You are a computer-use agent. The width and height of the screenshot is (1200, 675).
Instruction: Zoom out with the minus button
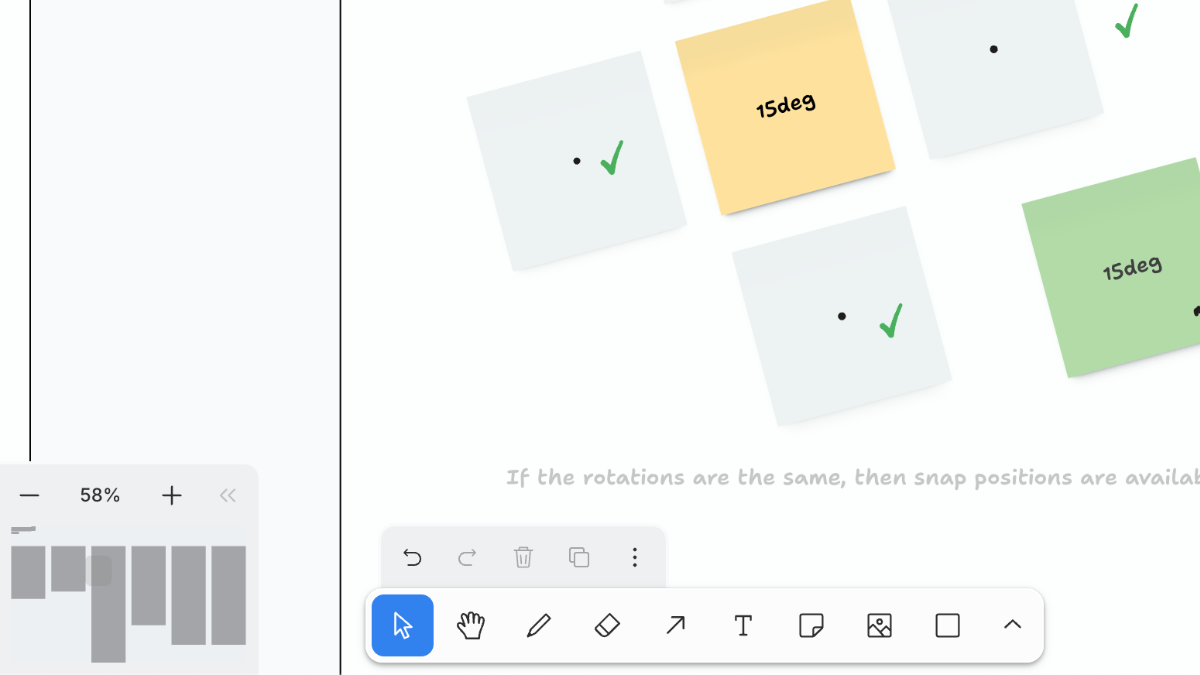(x=30, y=495)
